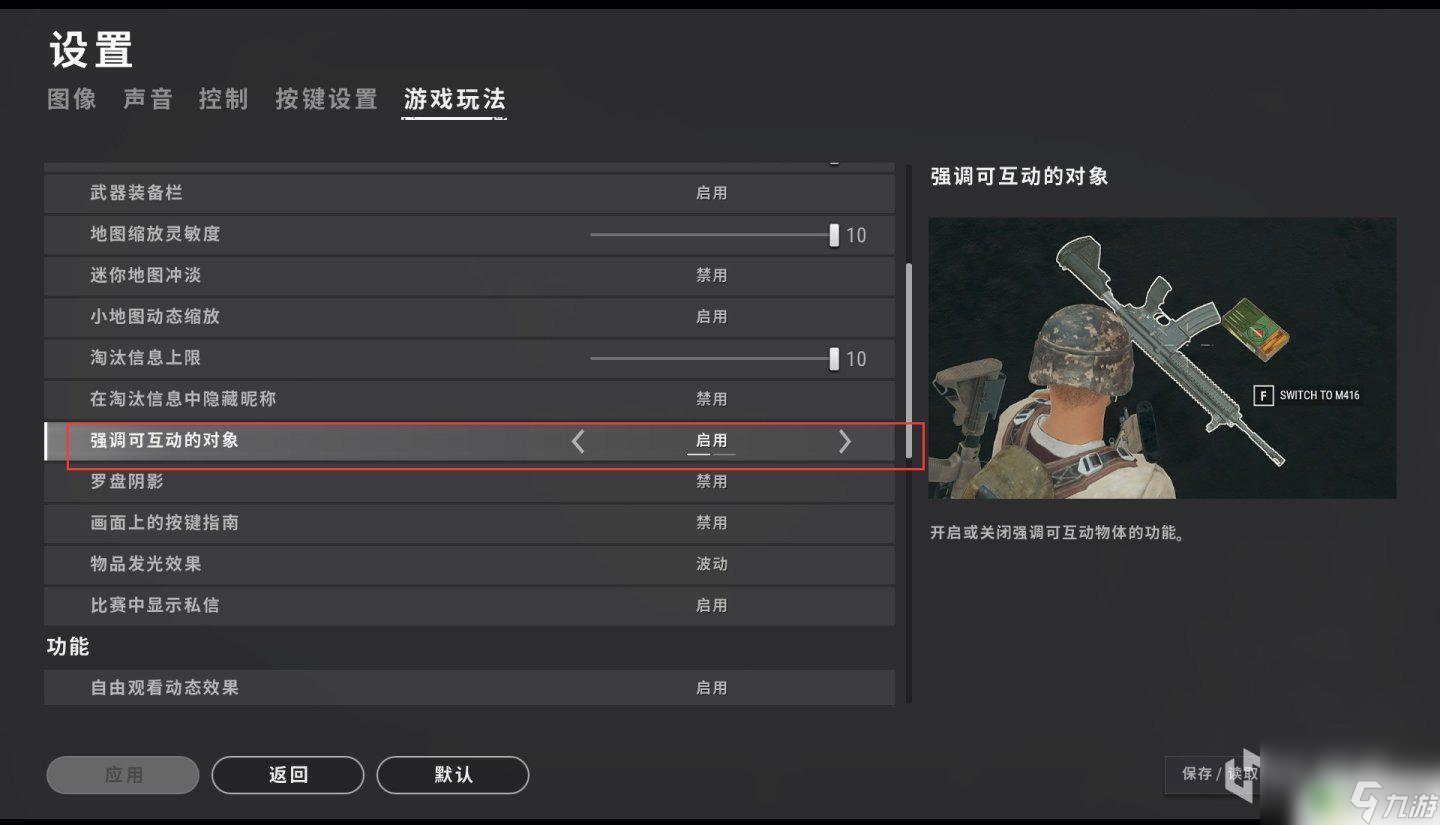Select the 游戏玩法 tab
The height and width of the screenshot is (825, 1440).
tap(454, 99)
